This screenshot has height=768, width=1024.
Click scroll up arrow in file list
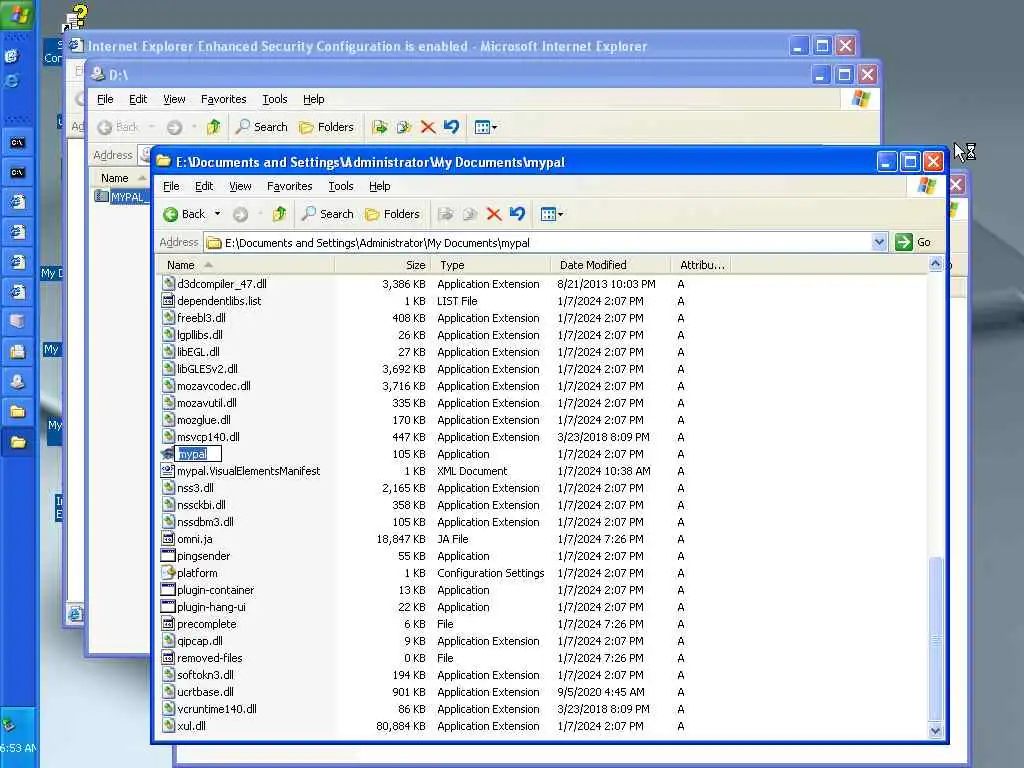[935, 264]
